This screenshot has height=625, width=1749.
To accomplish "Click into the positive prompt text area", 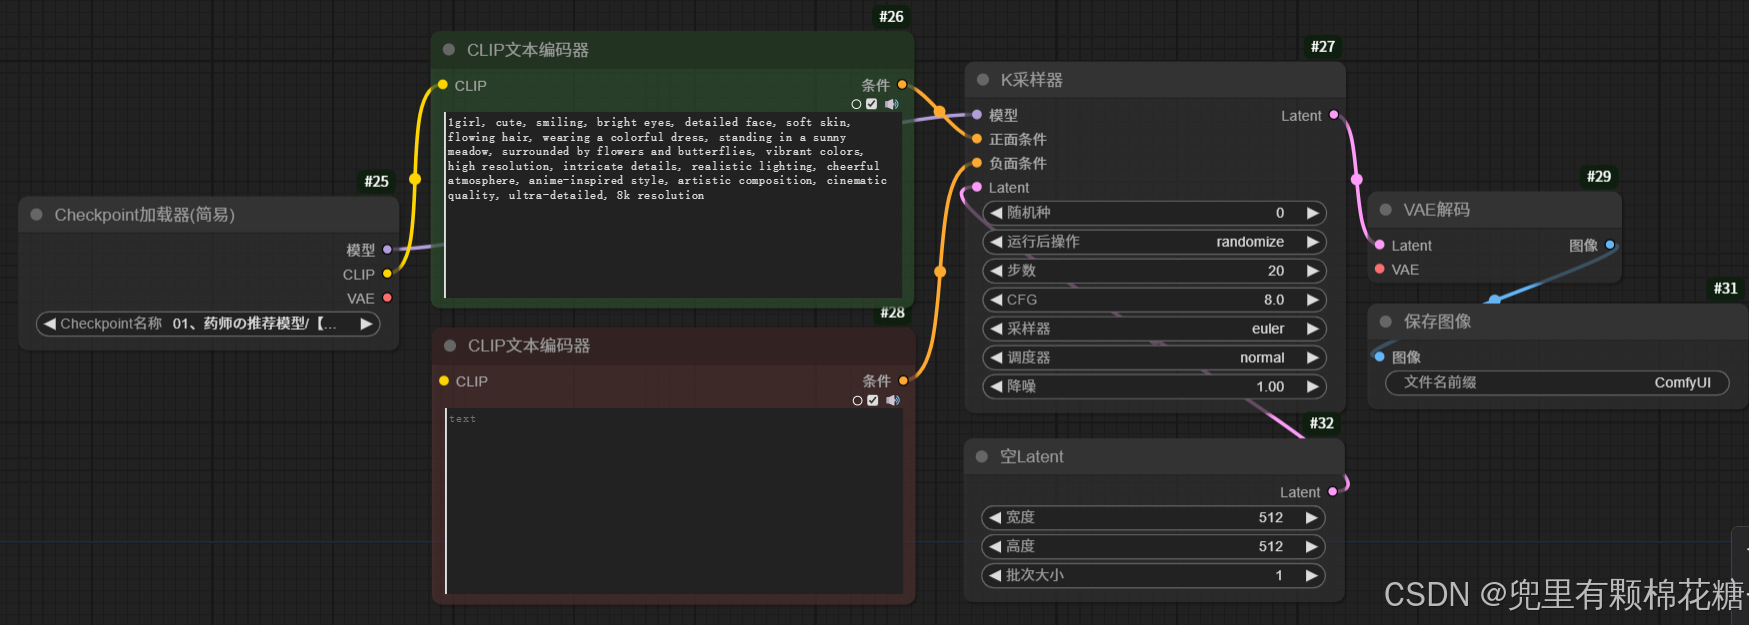I will coord(673,205).
